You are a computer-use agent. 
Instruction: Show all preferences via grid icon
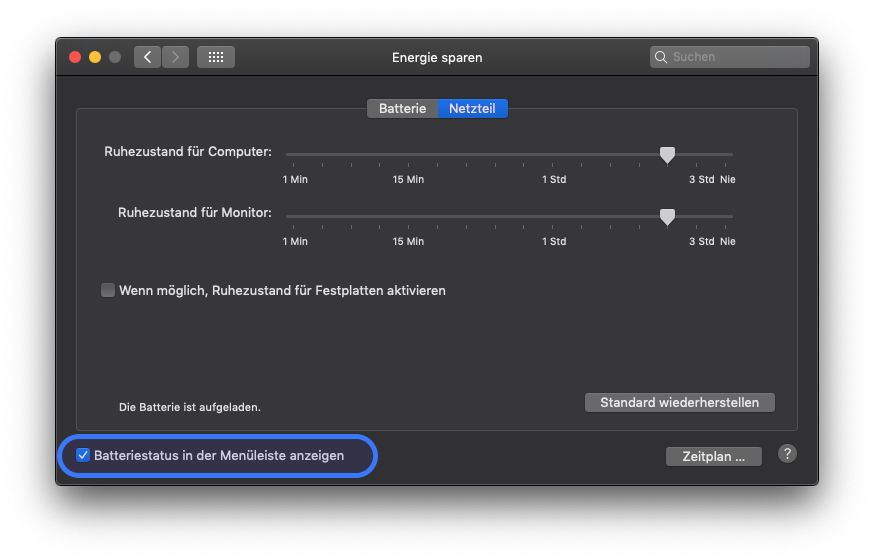(x=216, y=57)
